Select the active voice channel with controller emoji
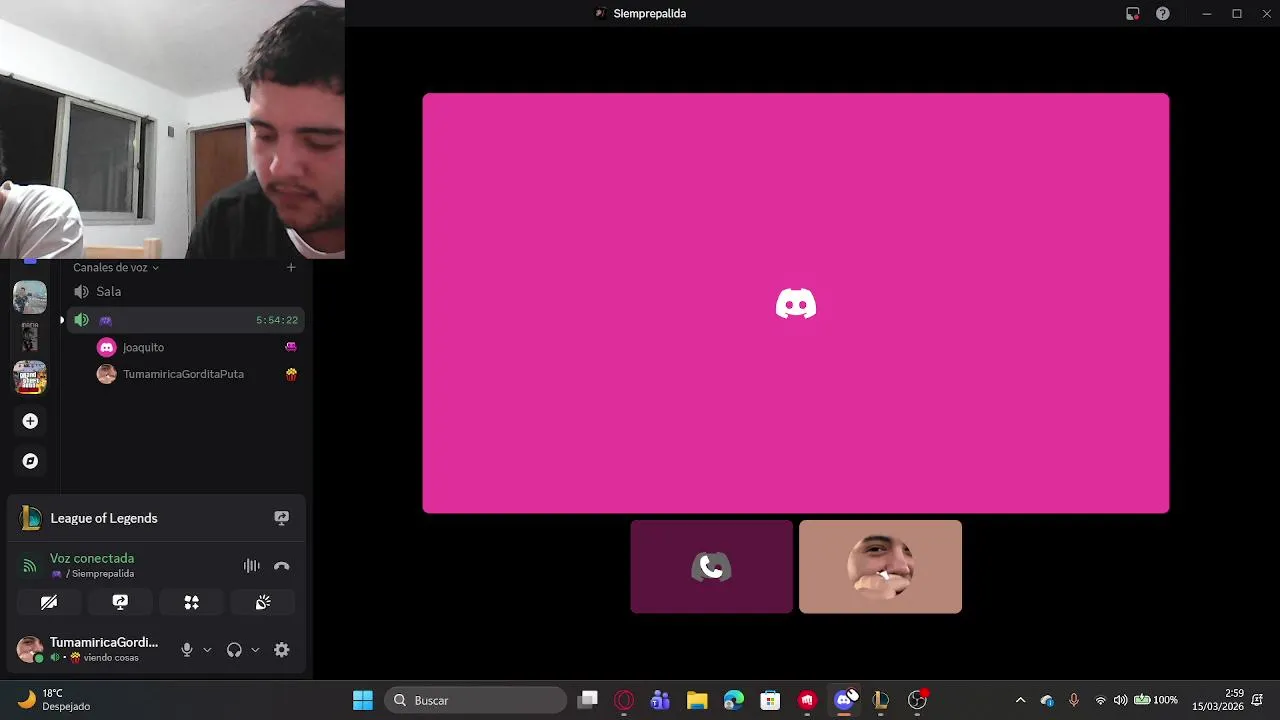 click(x=185, y=320)
